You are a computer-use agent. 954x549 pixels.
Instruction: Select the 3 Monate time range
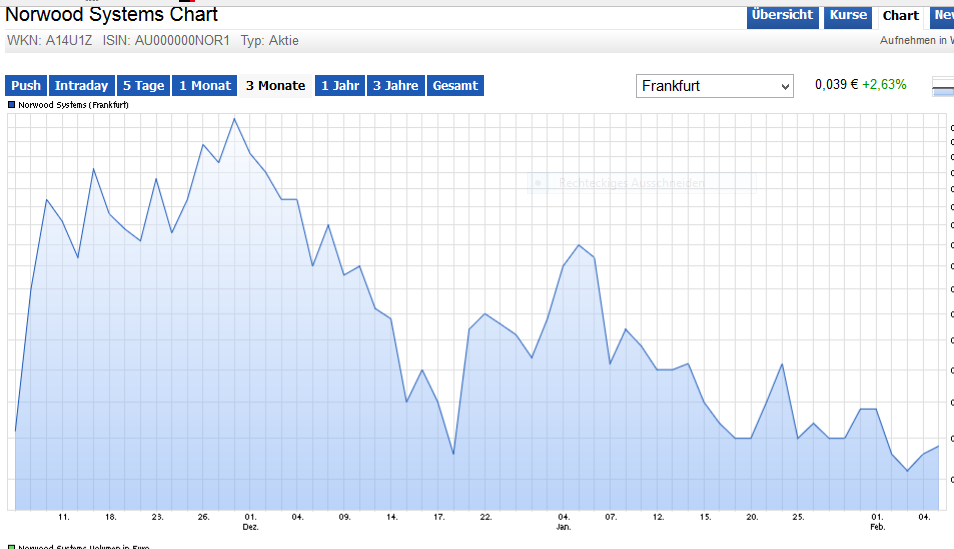(275, 86)
